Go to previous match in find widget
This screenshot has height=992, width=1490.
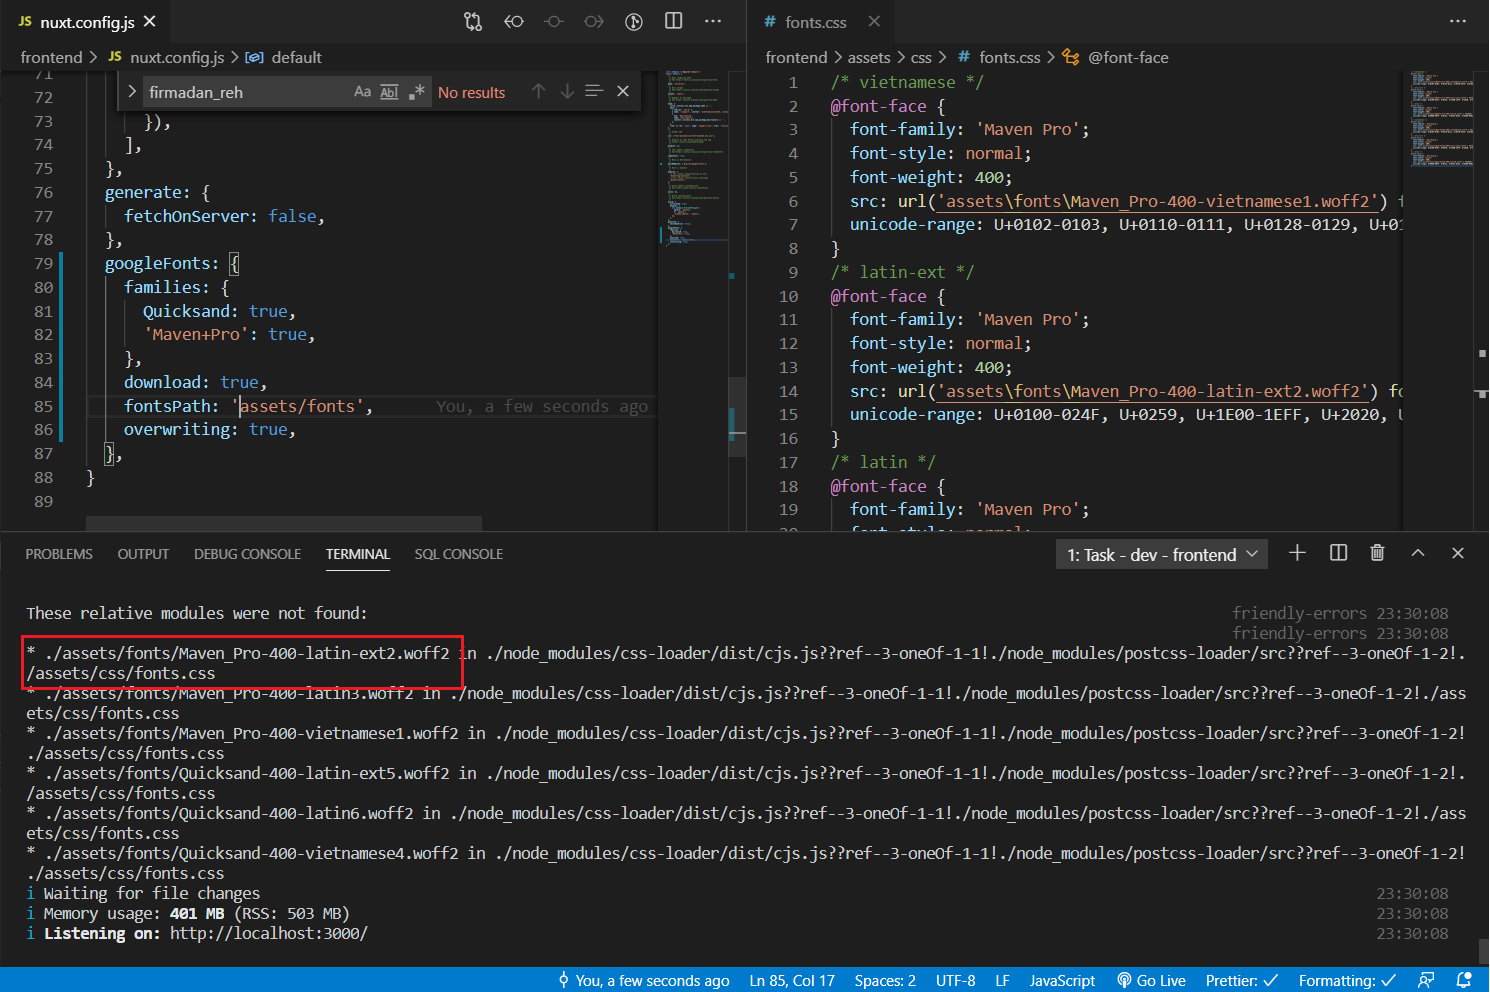point(539,91)
